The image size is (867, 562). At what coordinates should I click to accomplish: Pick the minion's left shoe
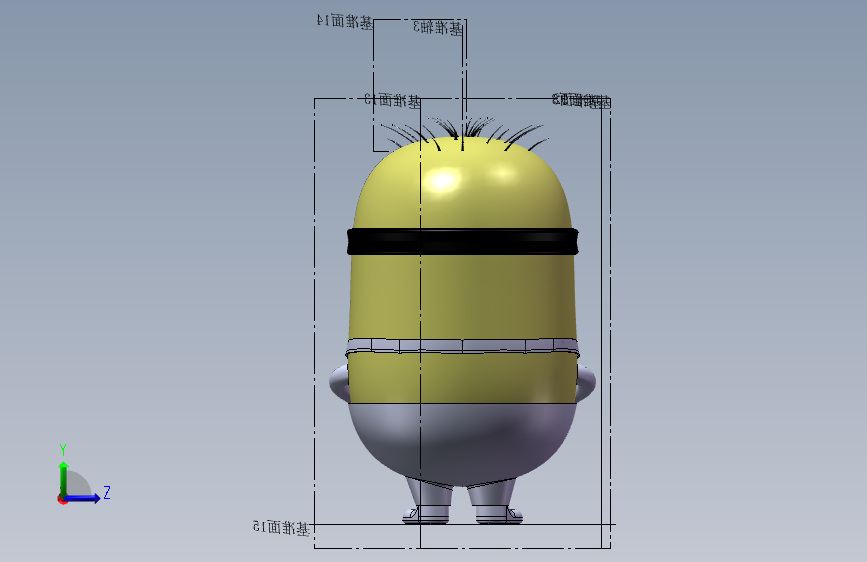tap(426, 516)
